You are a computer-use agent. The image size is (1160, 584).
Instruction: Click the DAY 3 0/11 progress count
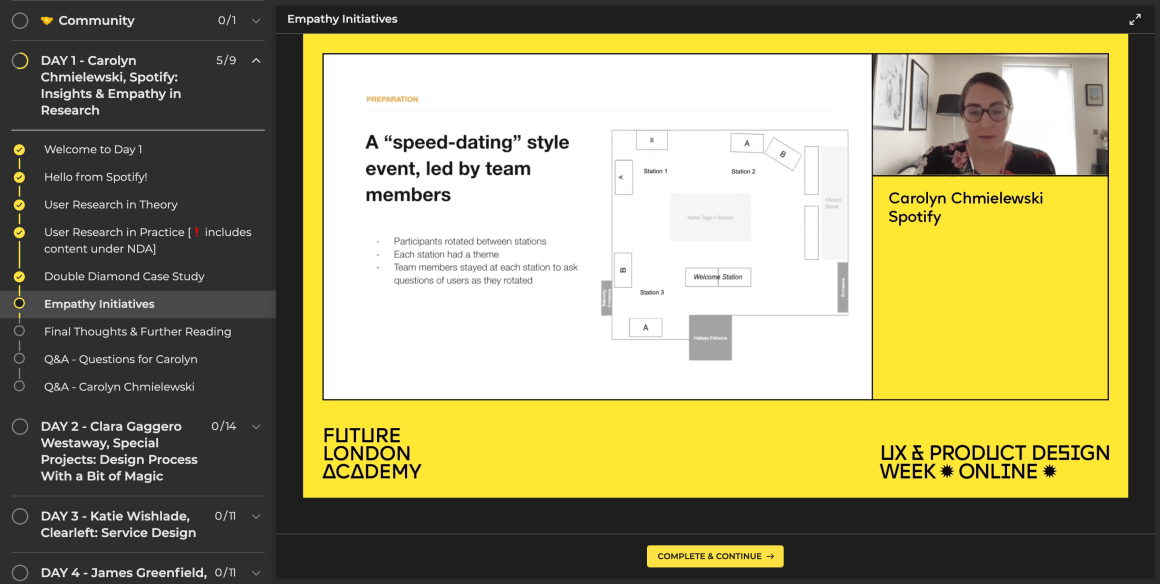point(225,516)
